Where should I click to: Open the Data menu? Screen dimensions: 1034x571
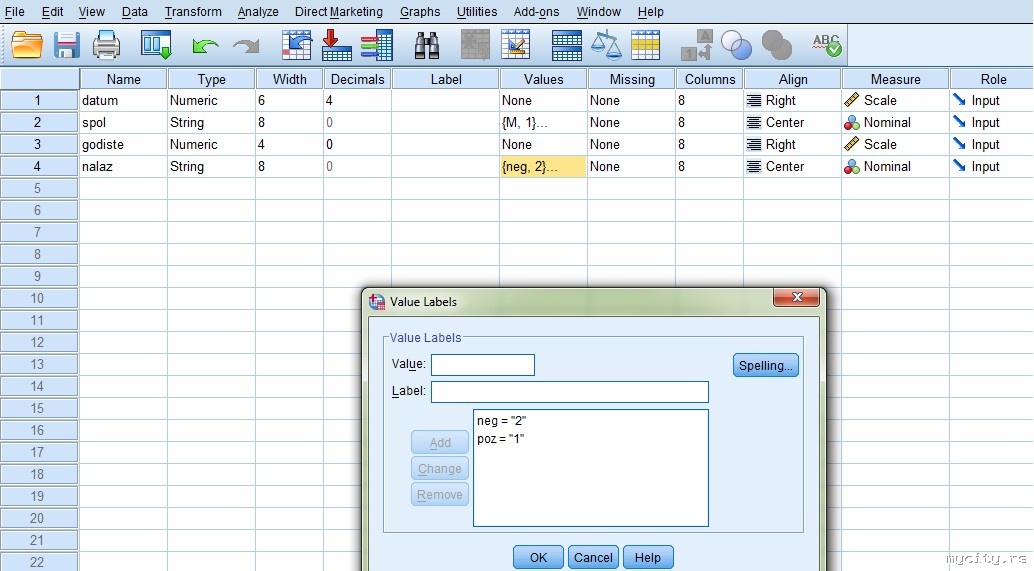(135, 12)
